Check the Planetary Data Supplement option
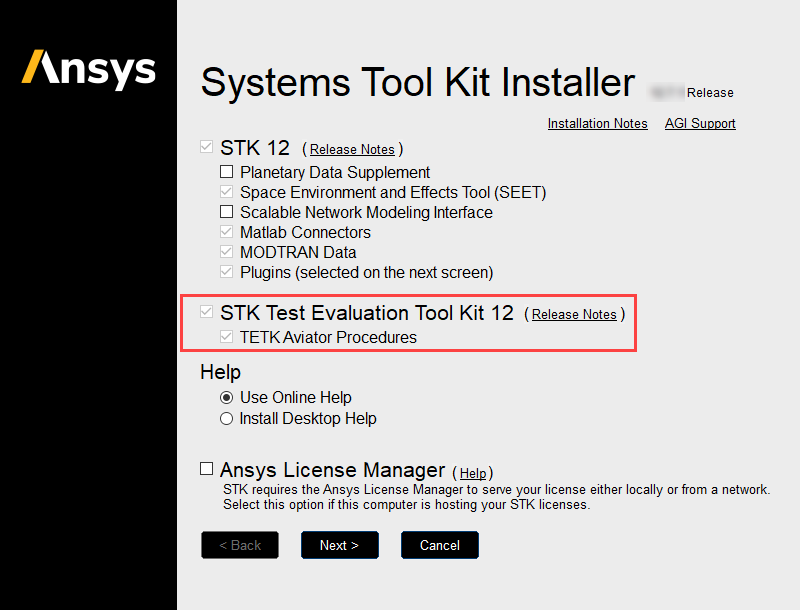The height and width of the screenshot is (610, 800). [x=227, y=171]
